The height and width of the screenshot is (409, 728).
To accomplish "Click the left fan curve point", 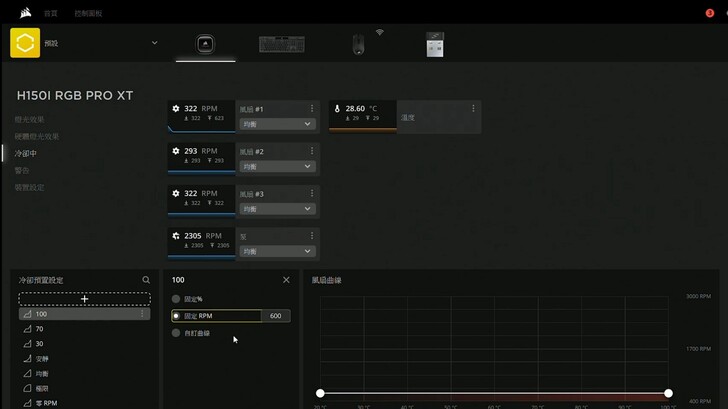I will coord(320,393).
